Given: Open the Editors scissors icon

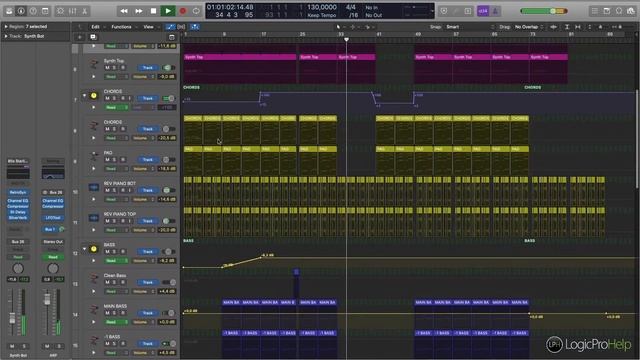Looking at the screenshot, I should tap(84, 11).
